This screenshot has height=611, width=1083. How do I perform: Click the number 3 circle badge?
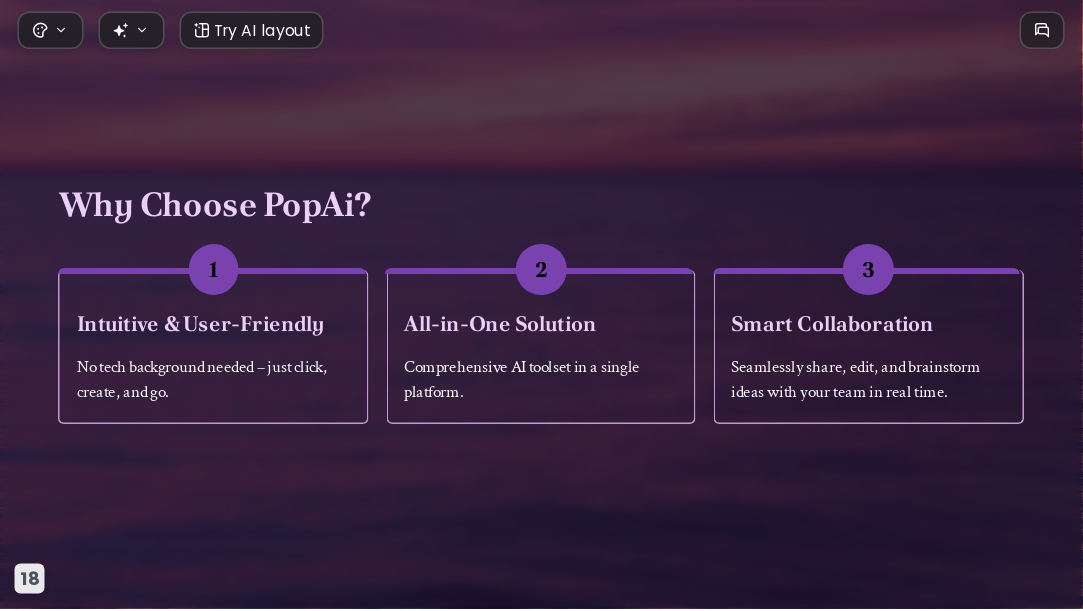(868, 269)
